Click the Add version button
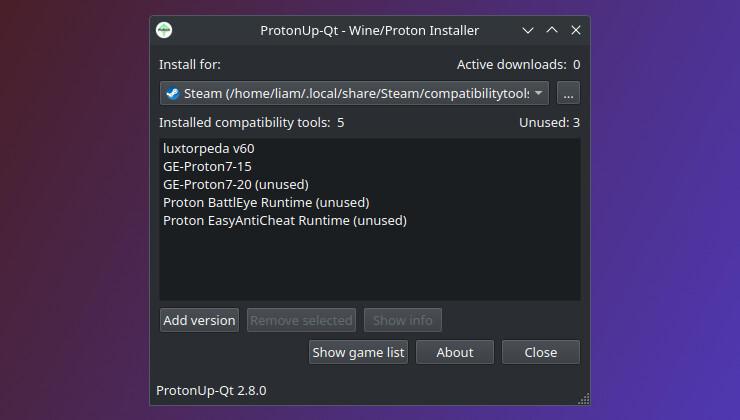The width and height of the screenshot is (740, 420). point(199,321)
